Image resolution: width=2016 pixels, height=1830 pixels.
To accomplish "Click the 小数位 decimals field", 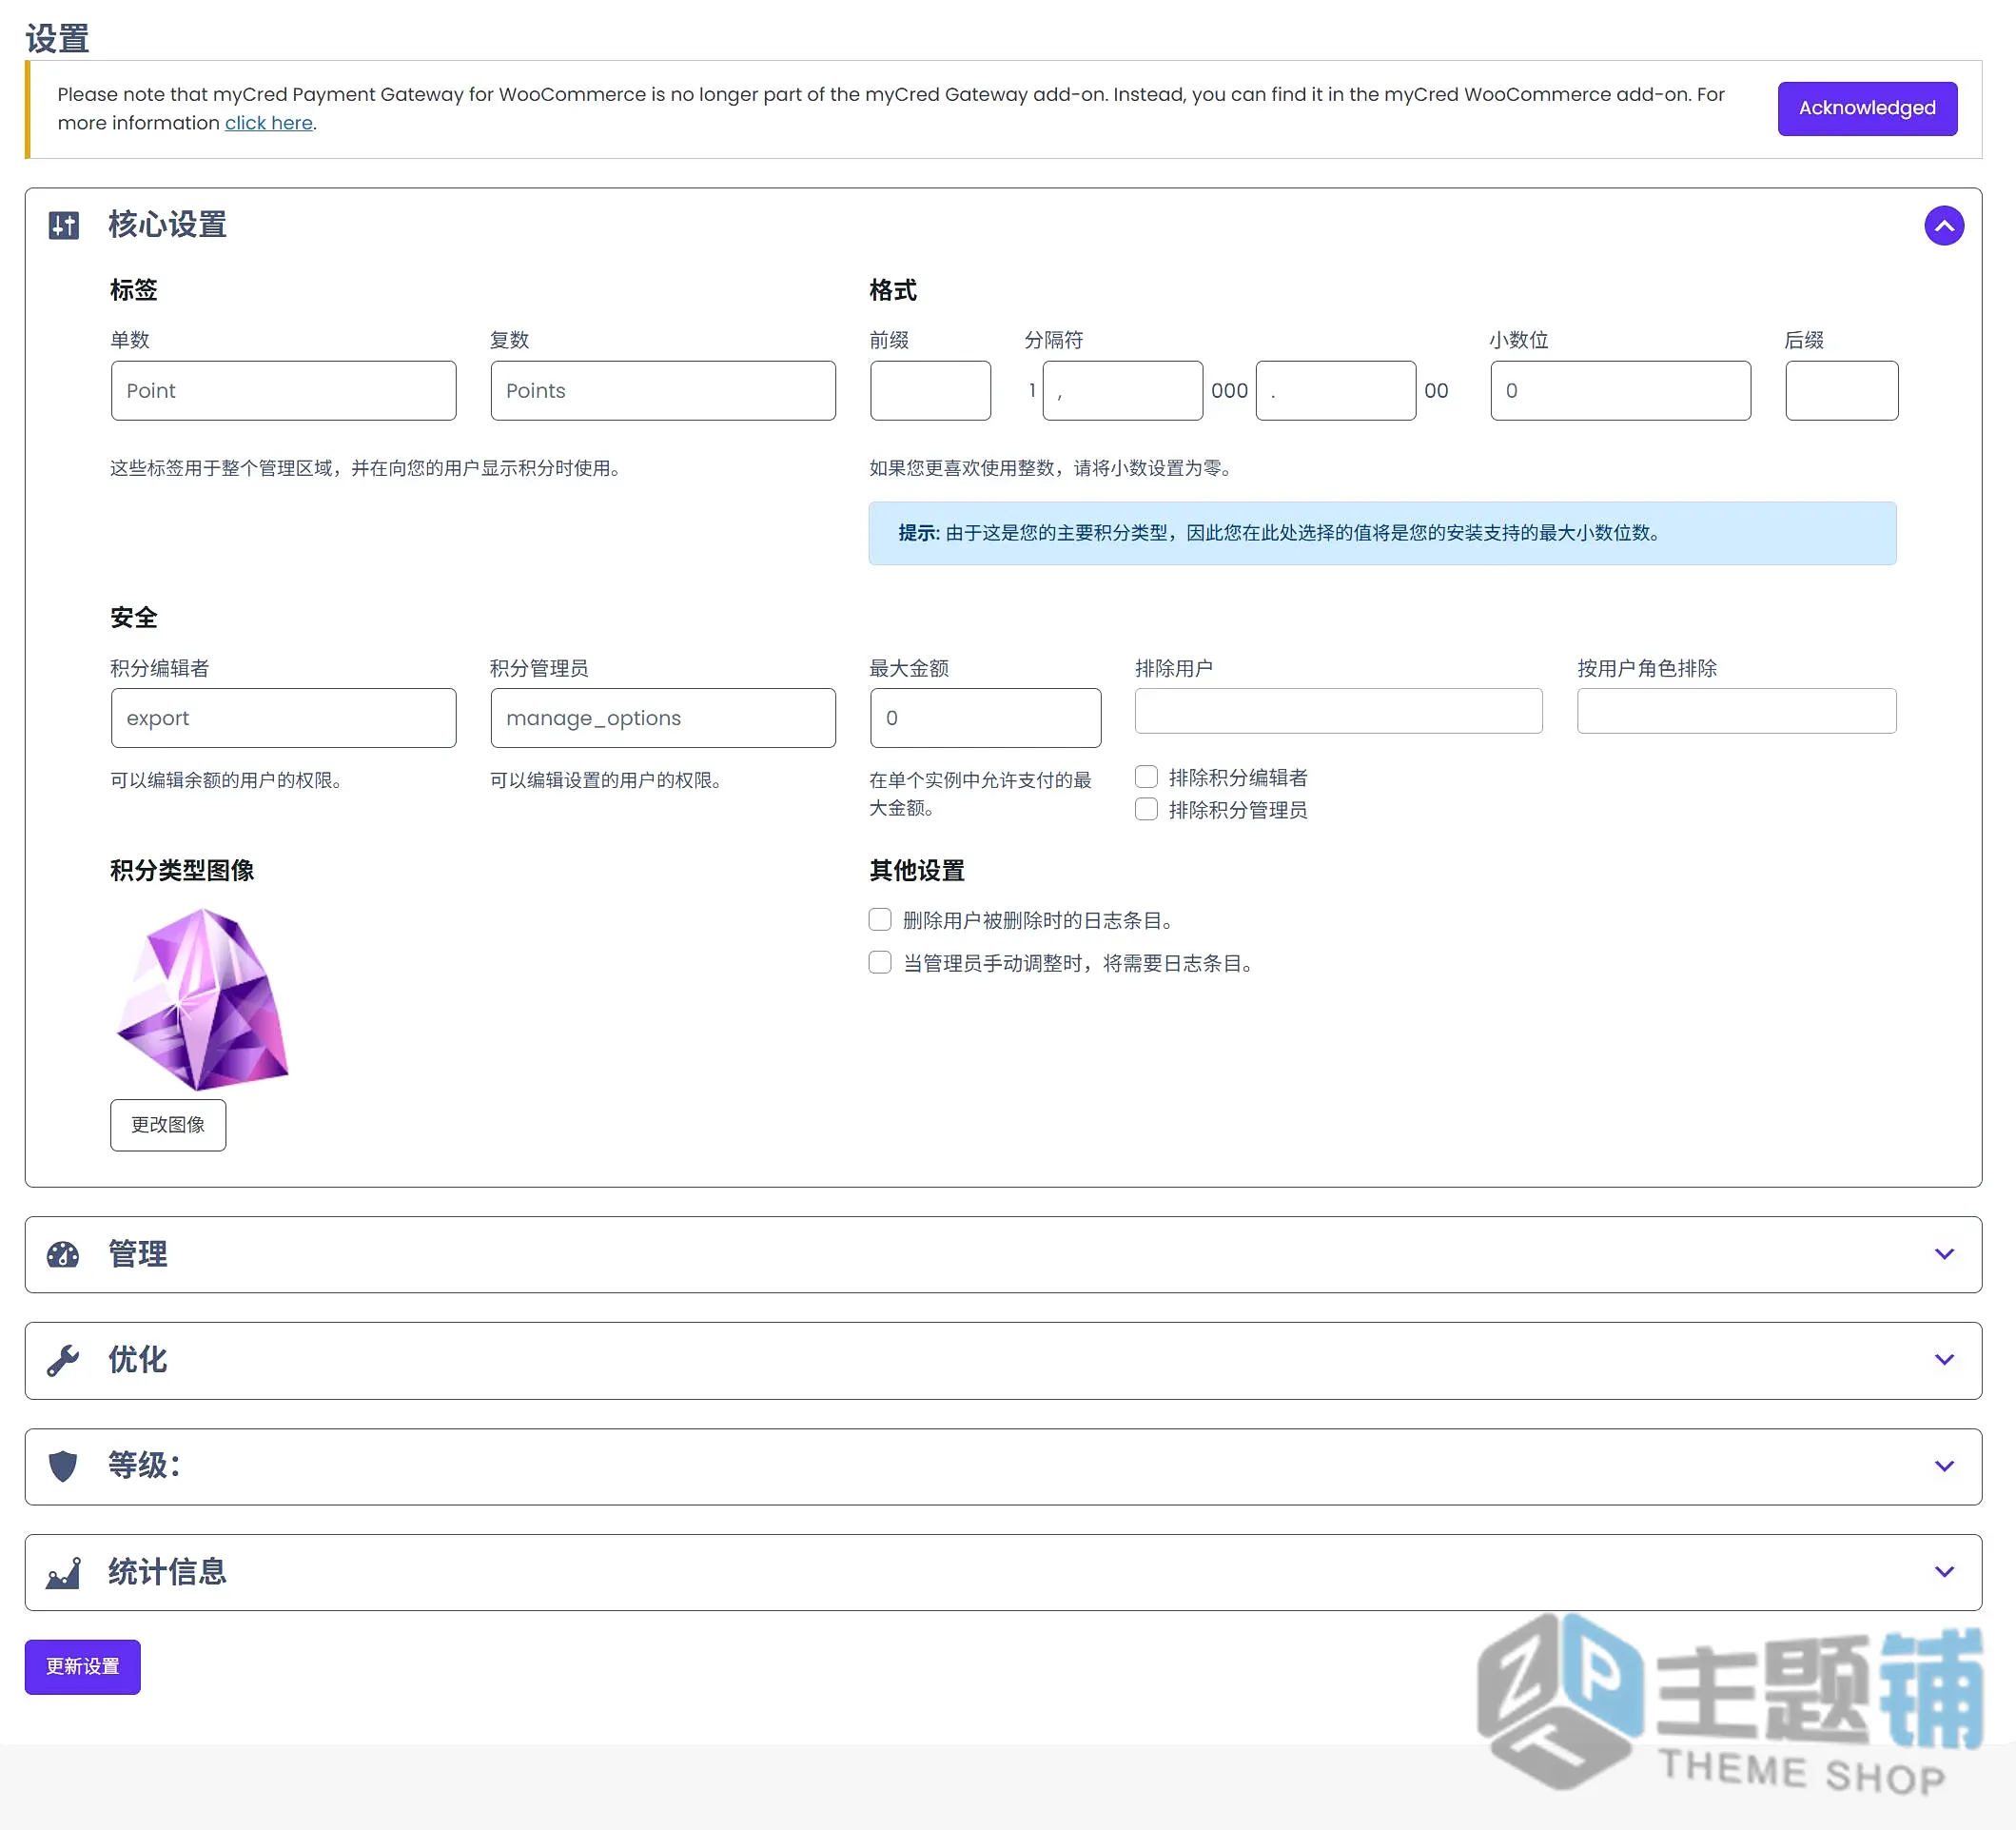I will click(1620, 391).
